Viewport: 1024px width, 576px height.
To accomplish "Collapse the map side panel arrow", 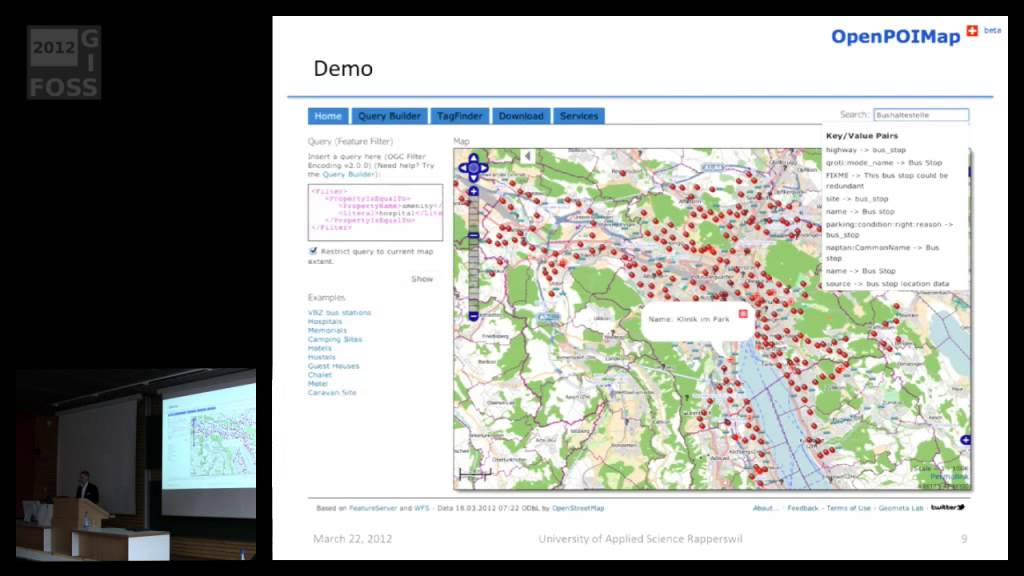I will (x=528, y=156).
